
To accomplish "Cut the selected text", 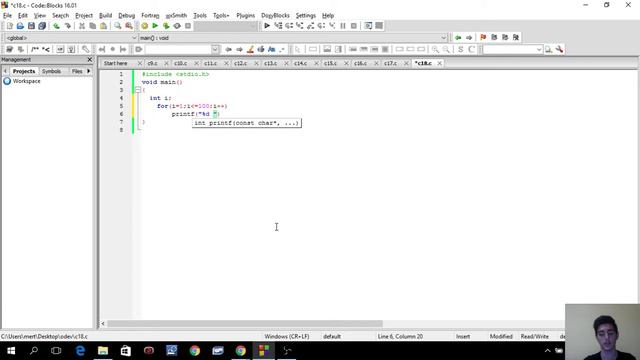I will (82, 26).
